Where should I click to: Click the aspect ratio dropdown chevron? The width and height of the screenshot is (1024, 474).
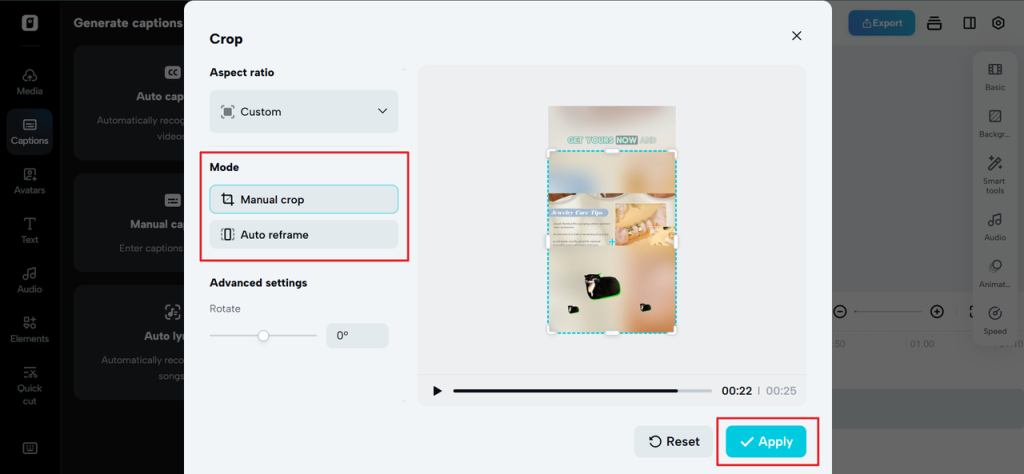383,111
